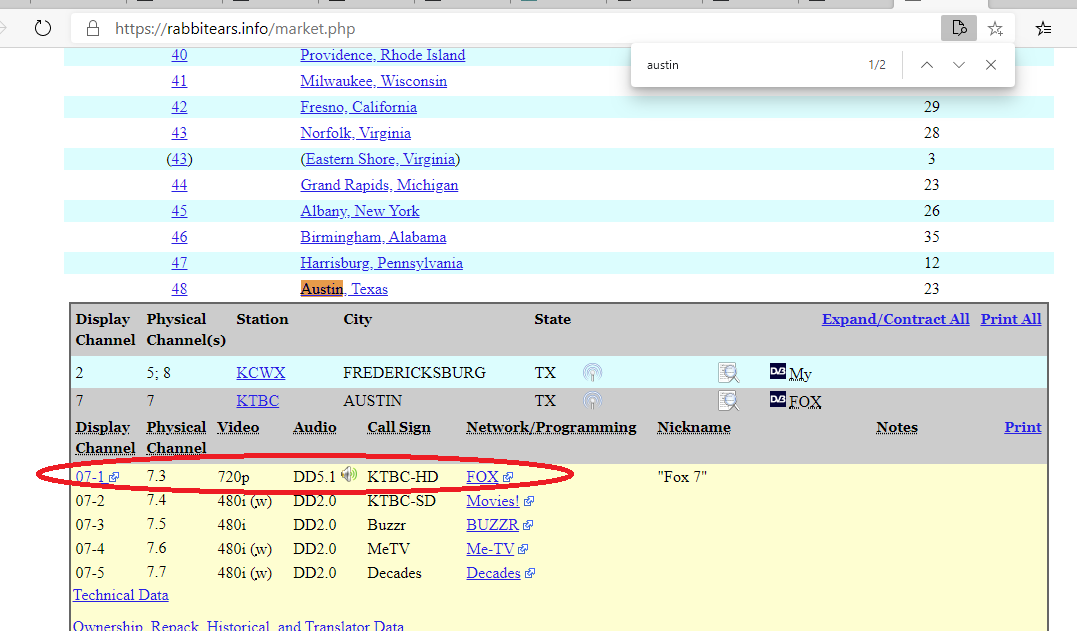The image size is (1077, 631).
Task: Click the Print All link
Action: click(1010, 319)
